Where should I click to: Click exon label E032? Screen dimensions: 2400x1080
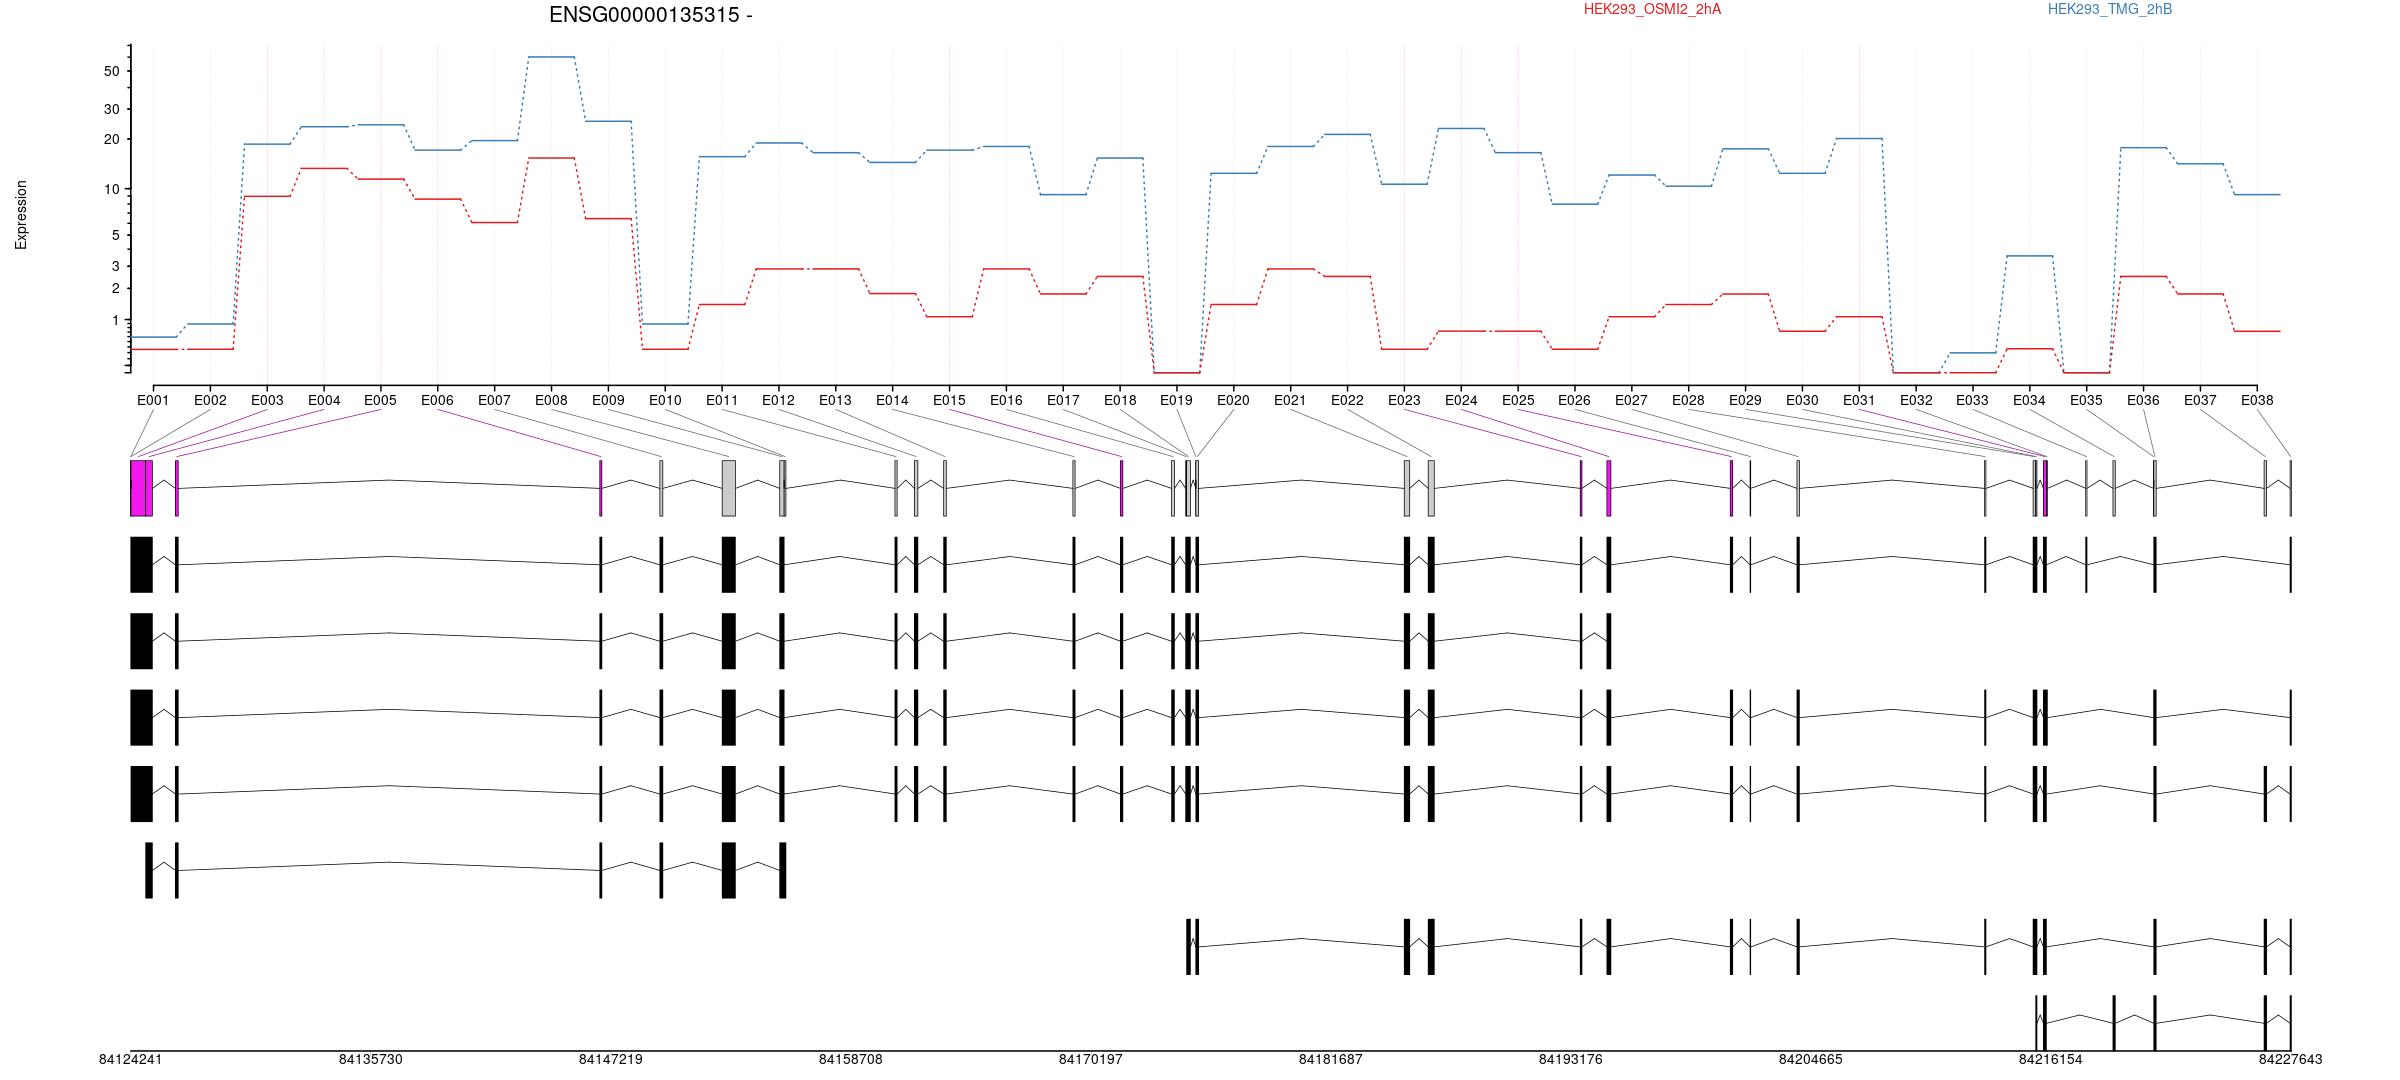(x=1916, y=400)
